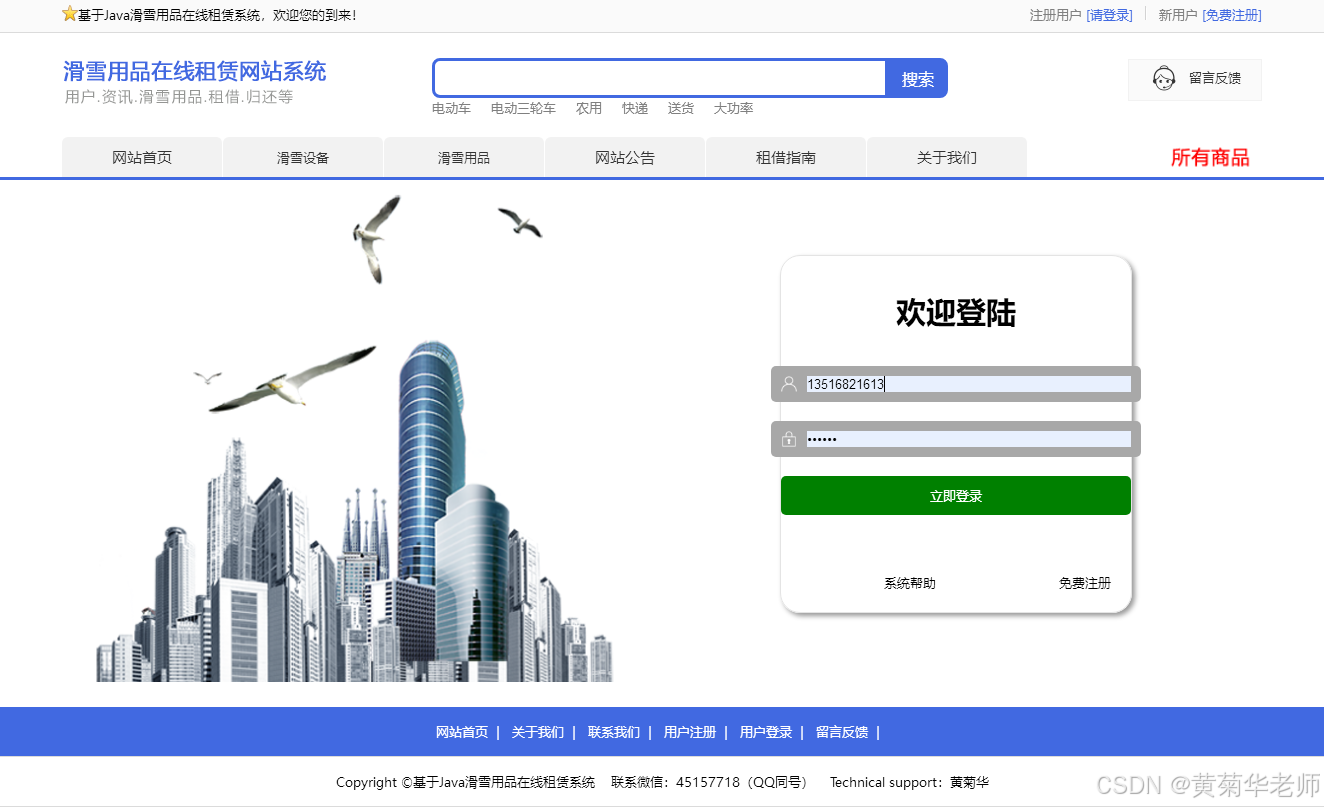
Task: Open the 滑雪设备 navigation tab
Action: (x=303, y=157)
